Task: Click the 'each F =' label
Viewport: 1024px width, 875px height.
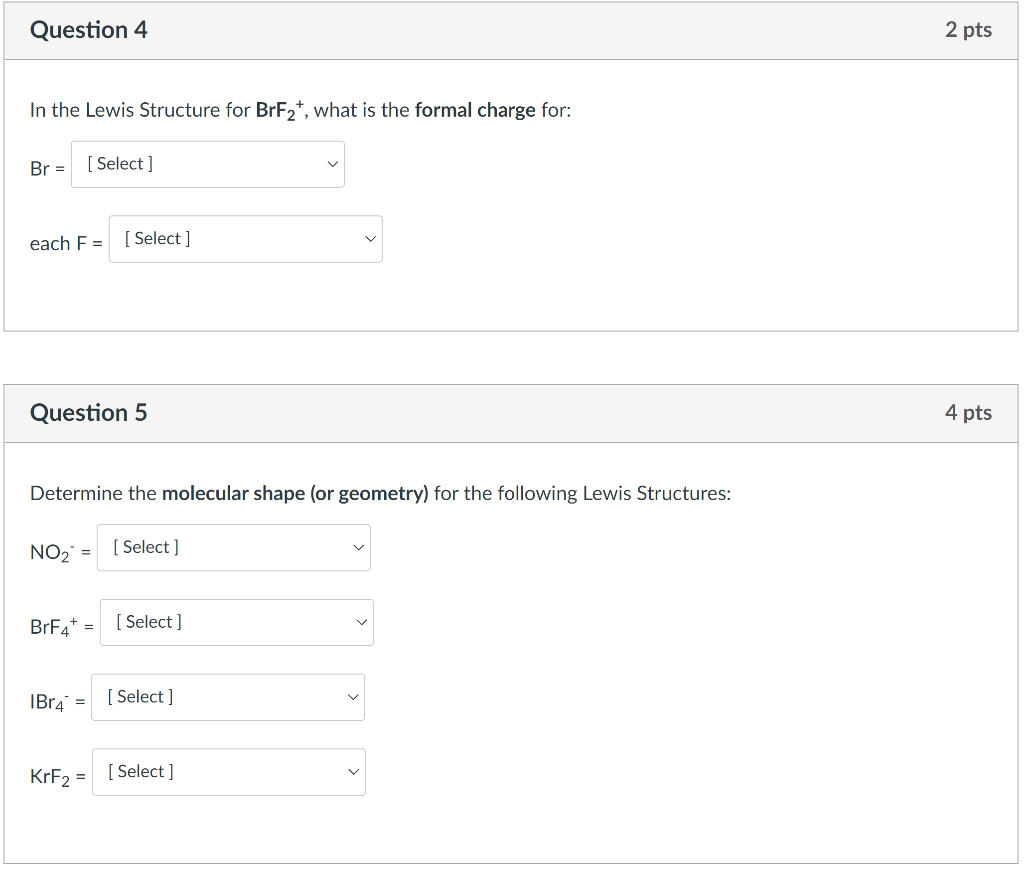Action: pyautogui.click(x=66, y=243)
